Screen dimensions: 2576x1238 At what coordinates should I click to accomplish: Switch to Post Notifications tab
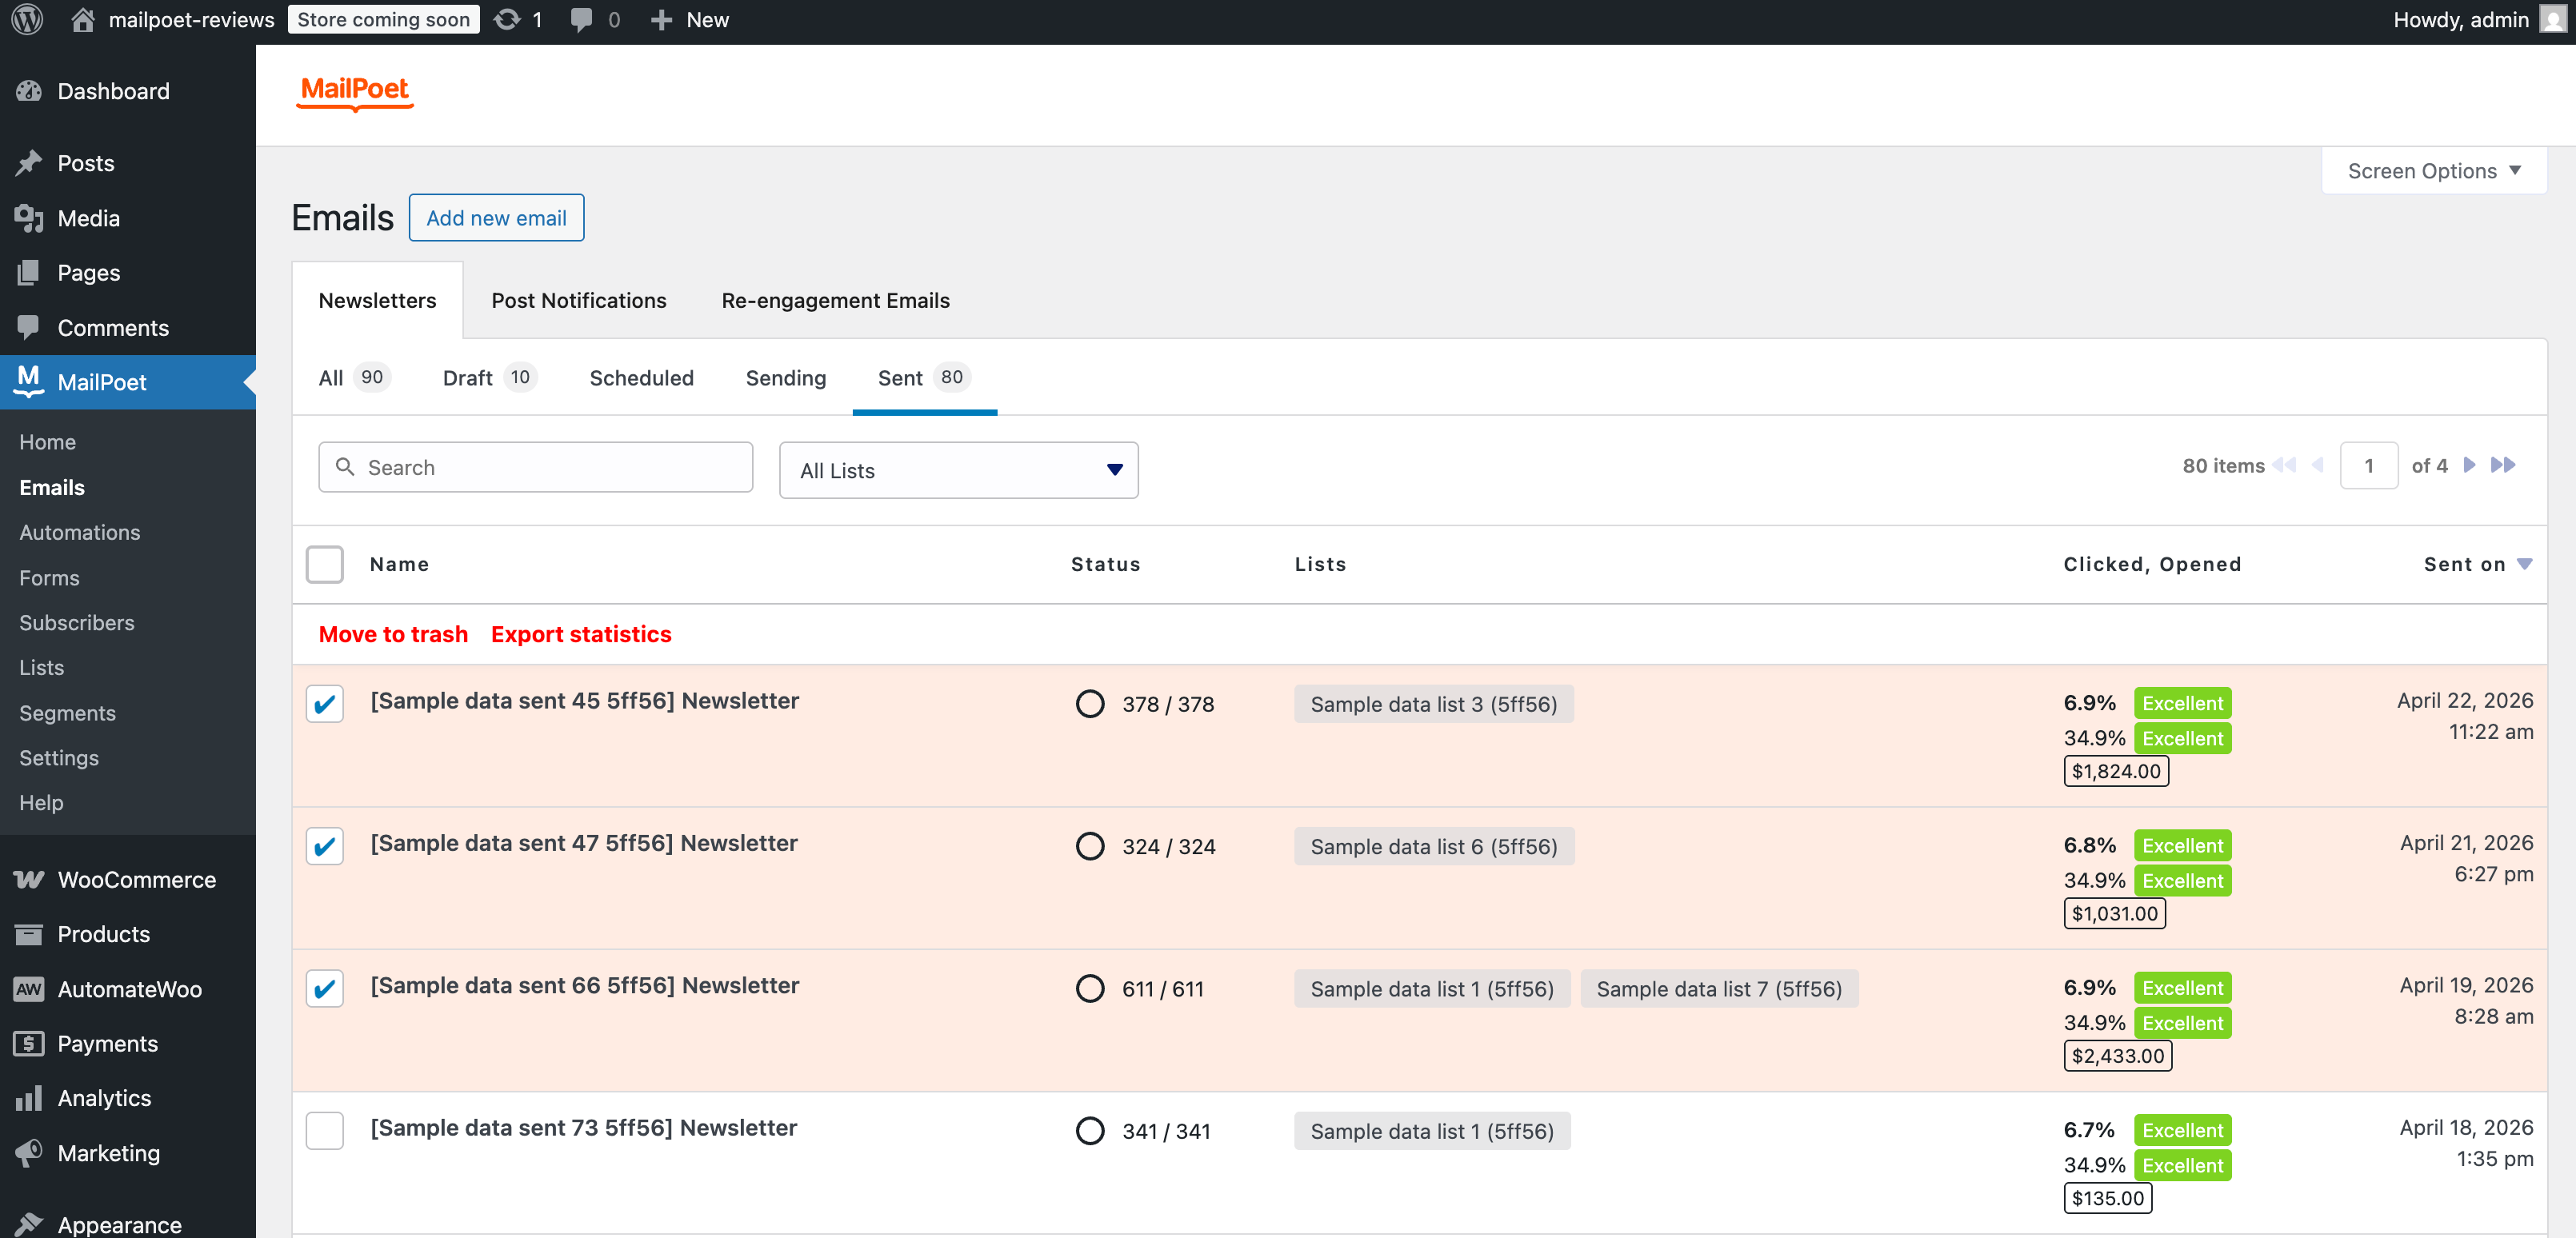pyautogui.click(x=578, y=300)
